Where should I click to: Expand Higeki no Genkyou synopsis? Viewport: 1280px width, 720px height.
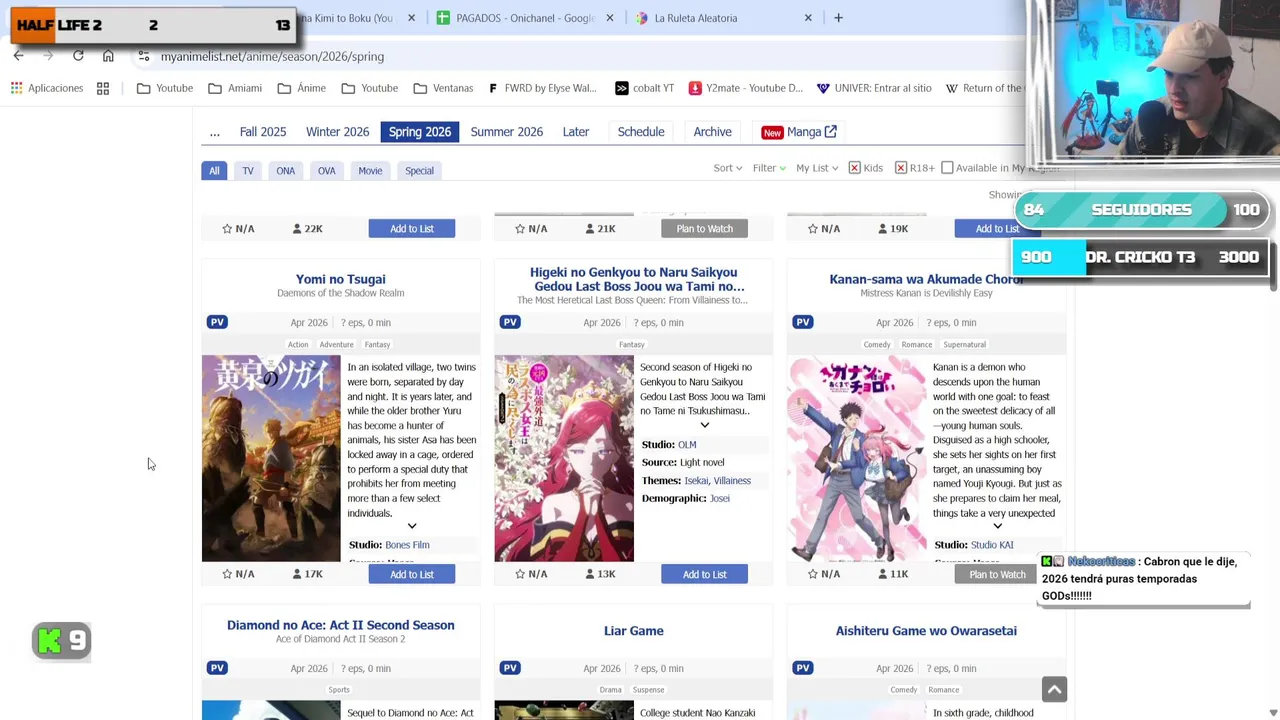click(x=704, y=425)
